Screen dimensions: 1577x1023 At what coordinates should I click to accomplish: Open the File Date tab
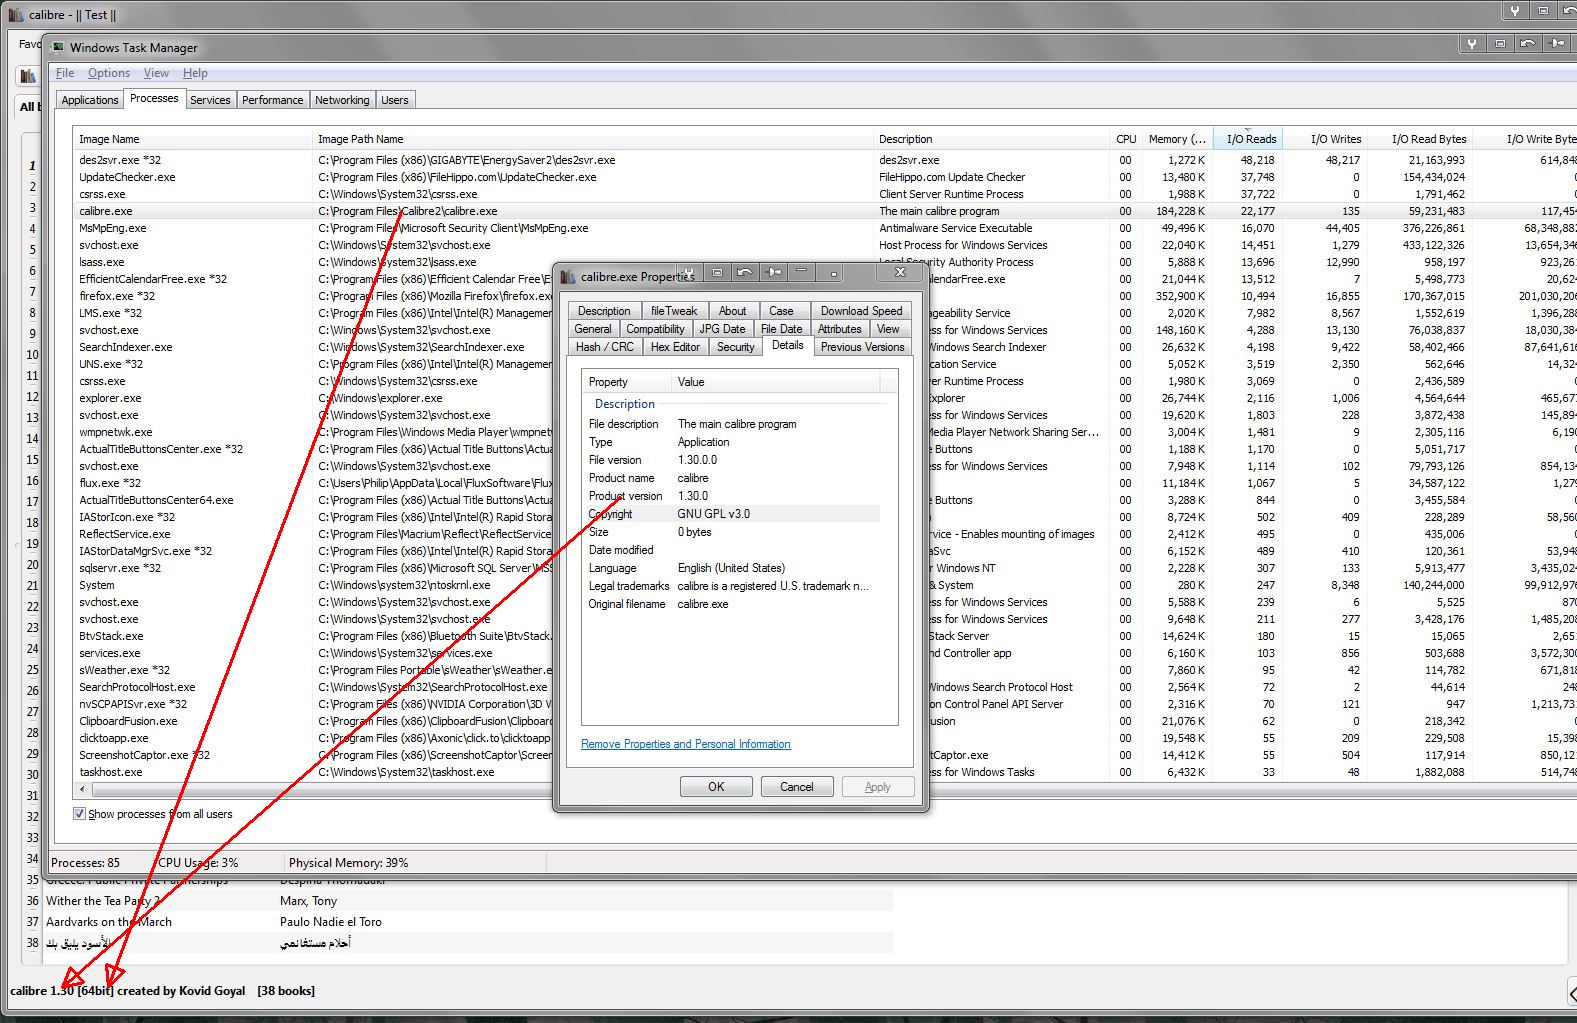pos(782,329)
